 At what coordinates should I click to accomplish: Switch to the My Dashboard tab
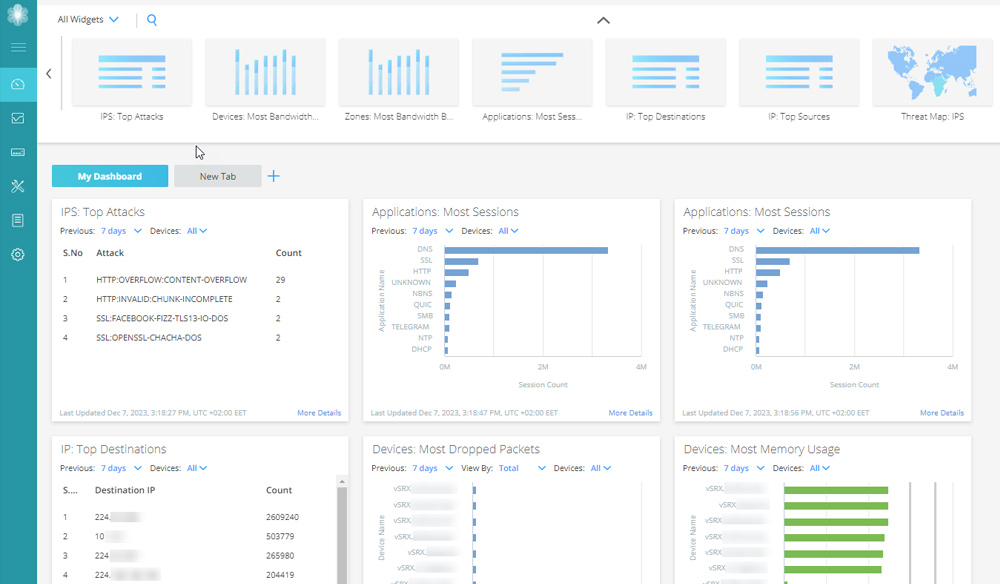110,176
